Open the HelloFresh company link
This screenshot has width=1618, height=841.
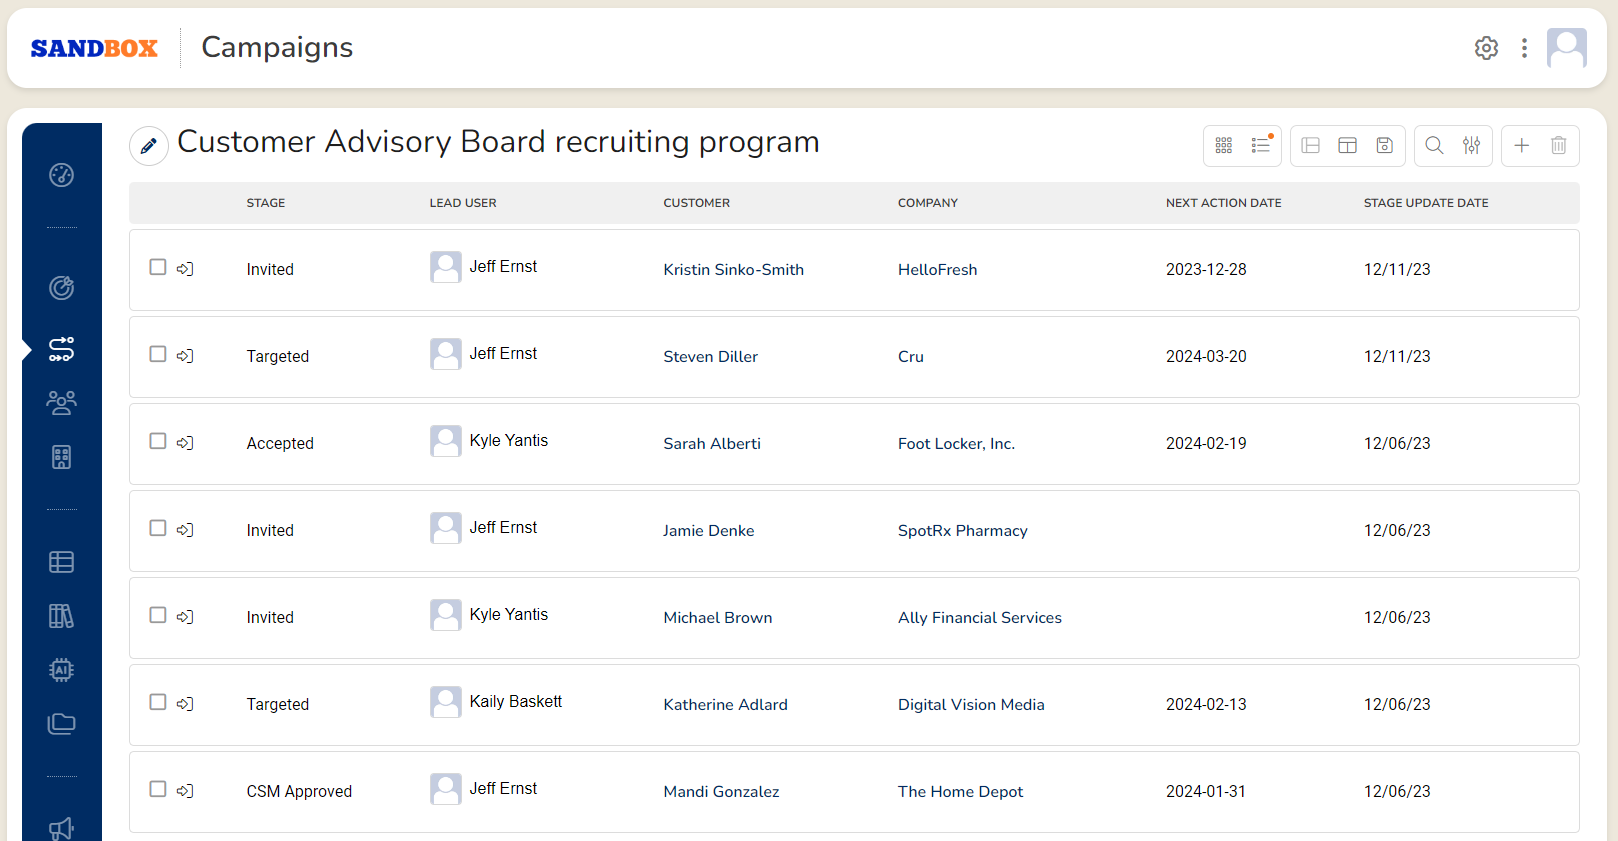click(x=937, y=270)
